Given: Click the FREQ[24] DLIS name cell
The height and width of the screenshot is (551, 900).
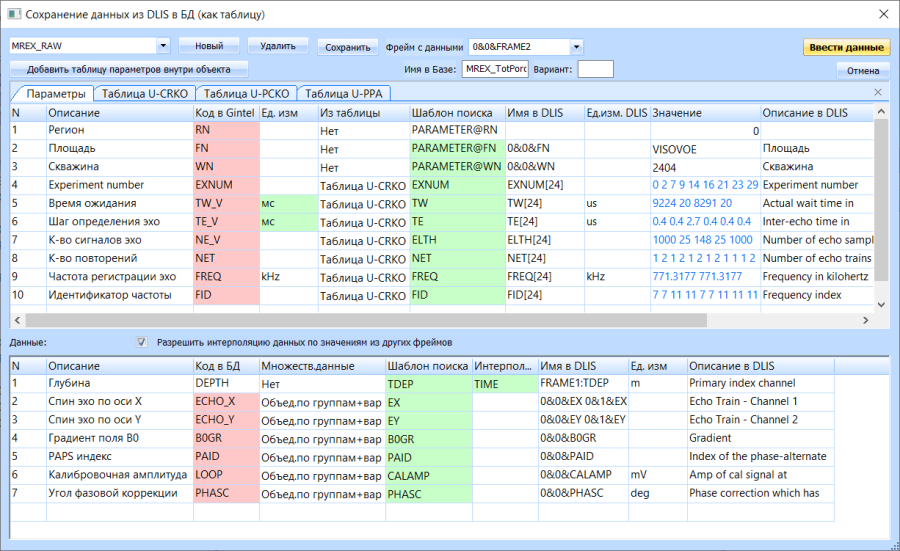Looking at the screenshot, I should pos(545,277).
